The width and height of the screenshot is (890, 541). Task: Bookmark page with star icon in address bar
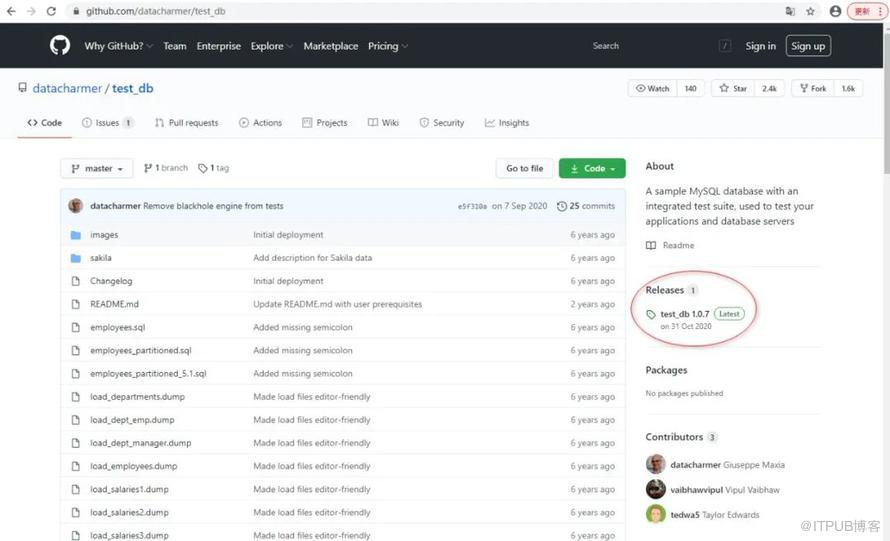point(811,11)
